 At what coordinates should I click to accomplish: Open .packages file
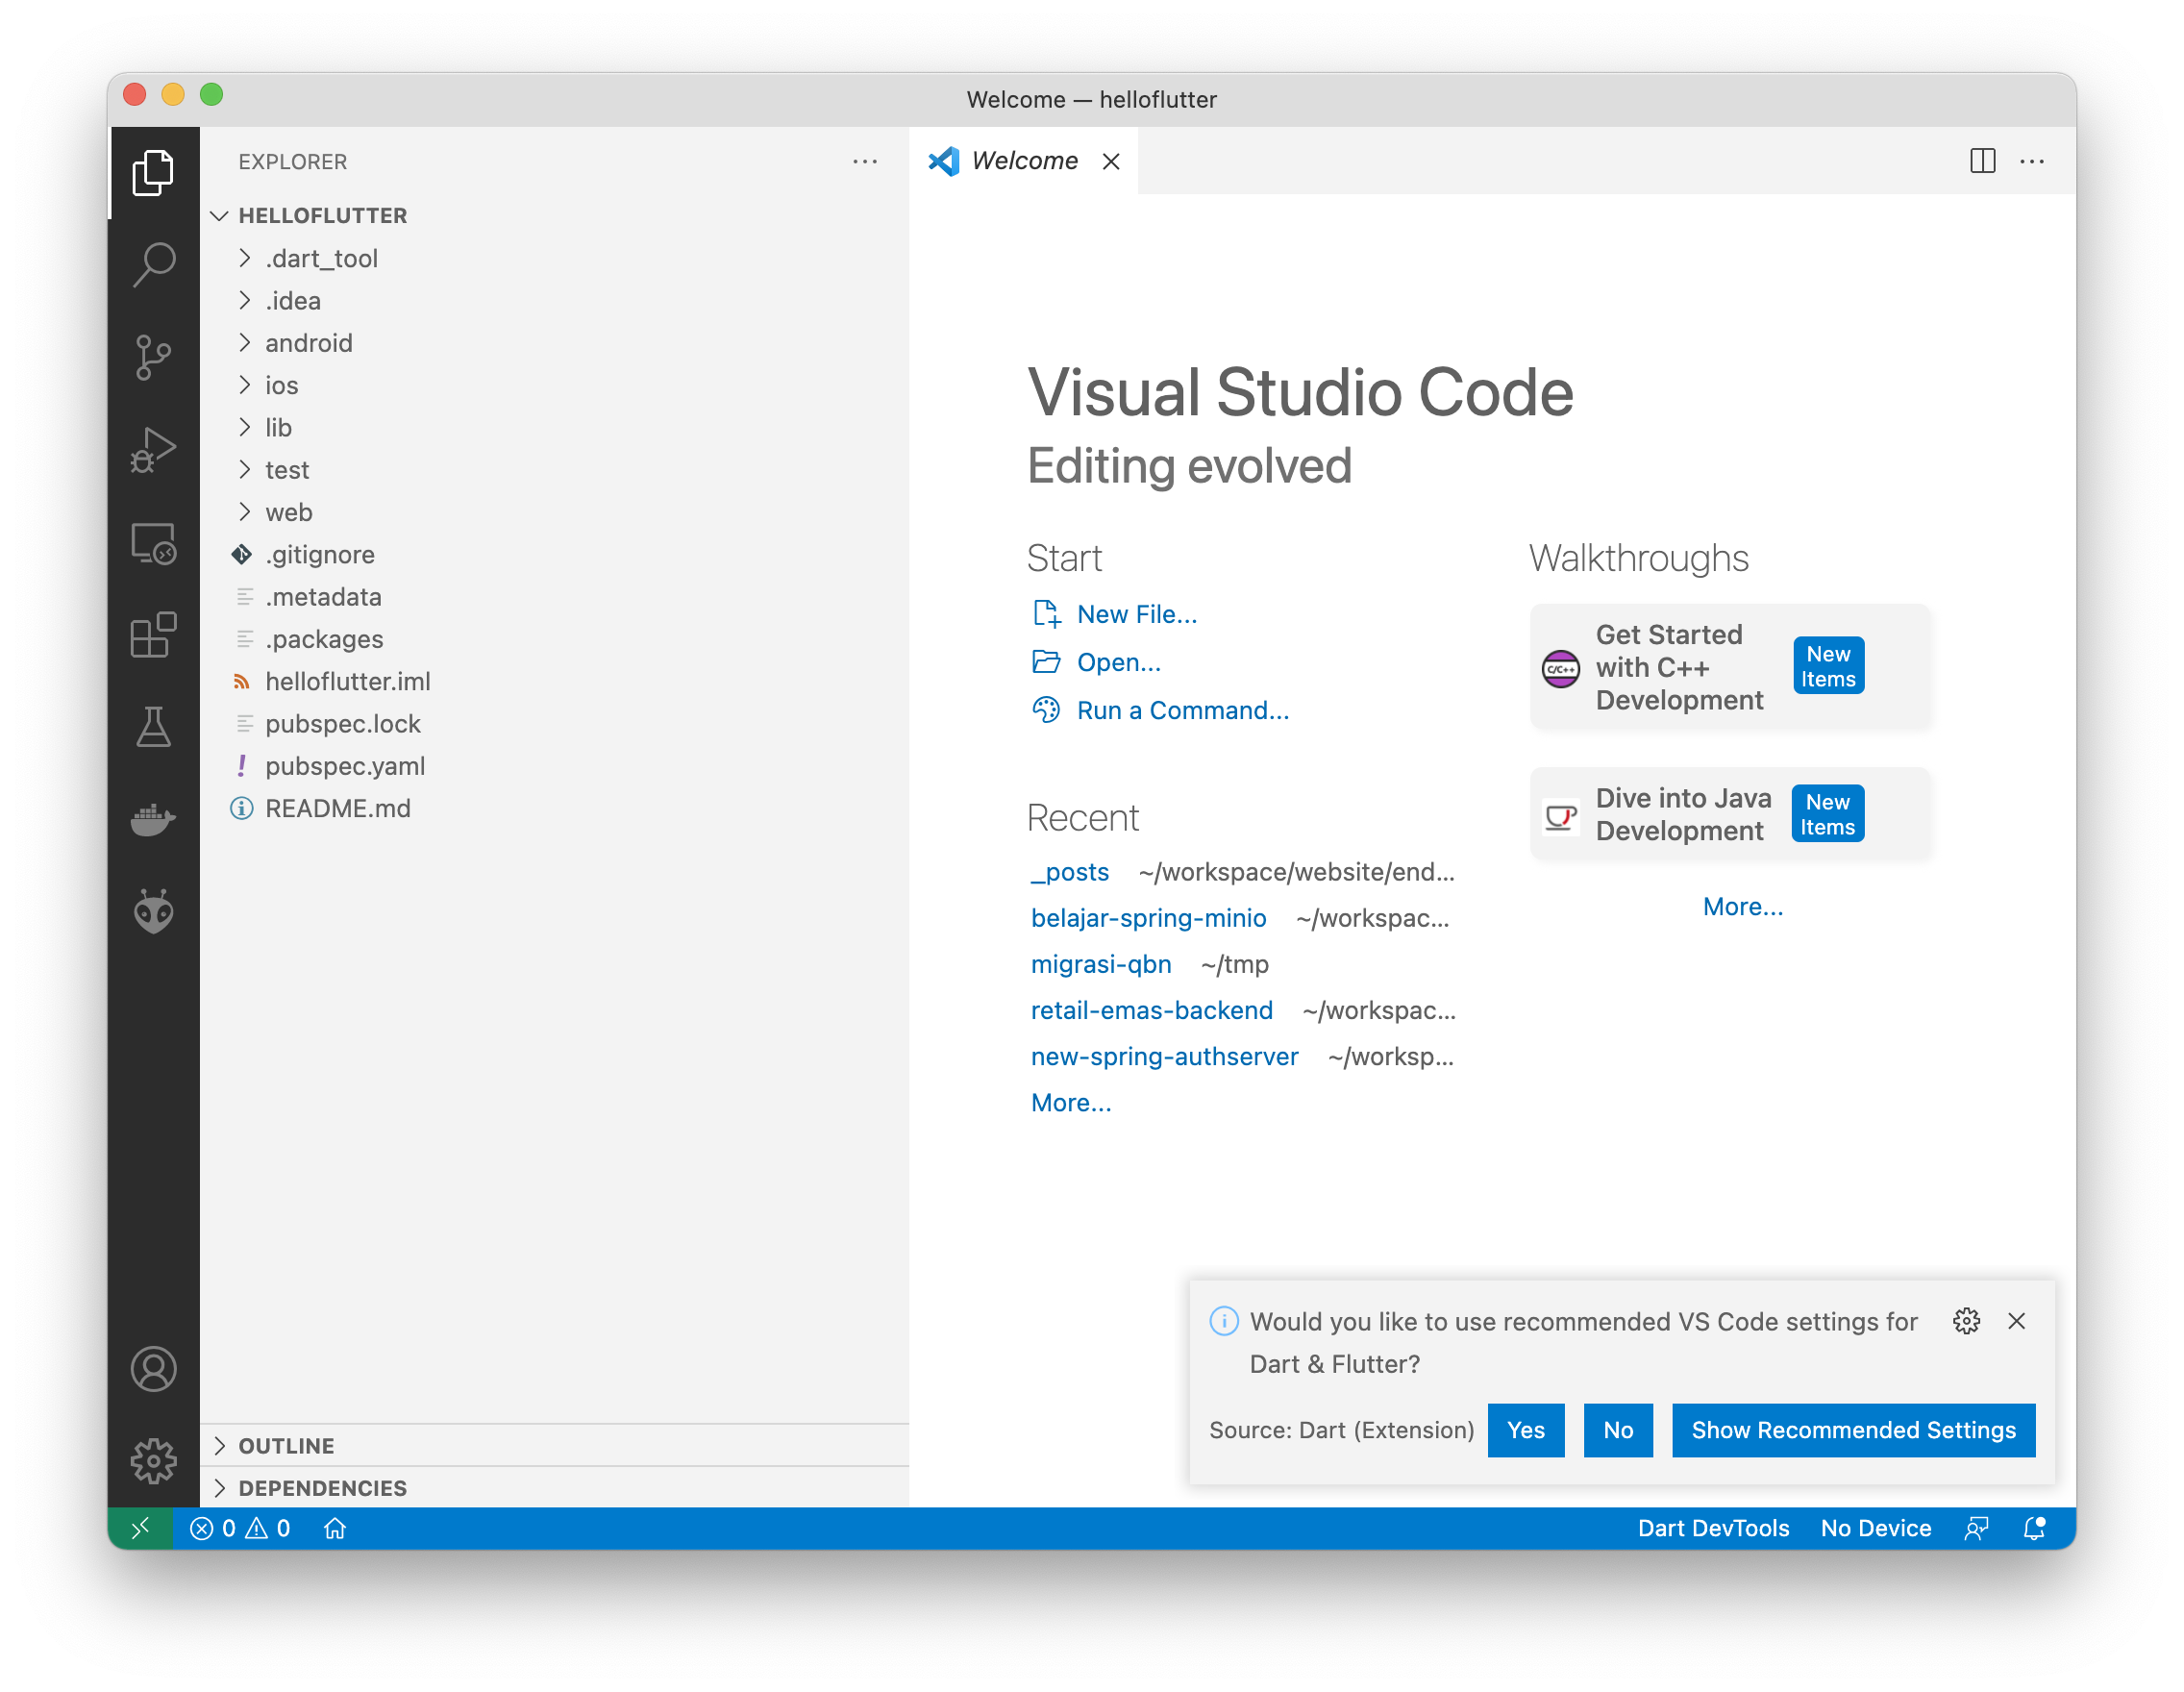[555, 638]
